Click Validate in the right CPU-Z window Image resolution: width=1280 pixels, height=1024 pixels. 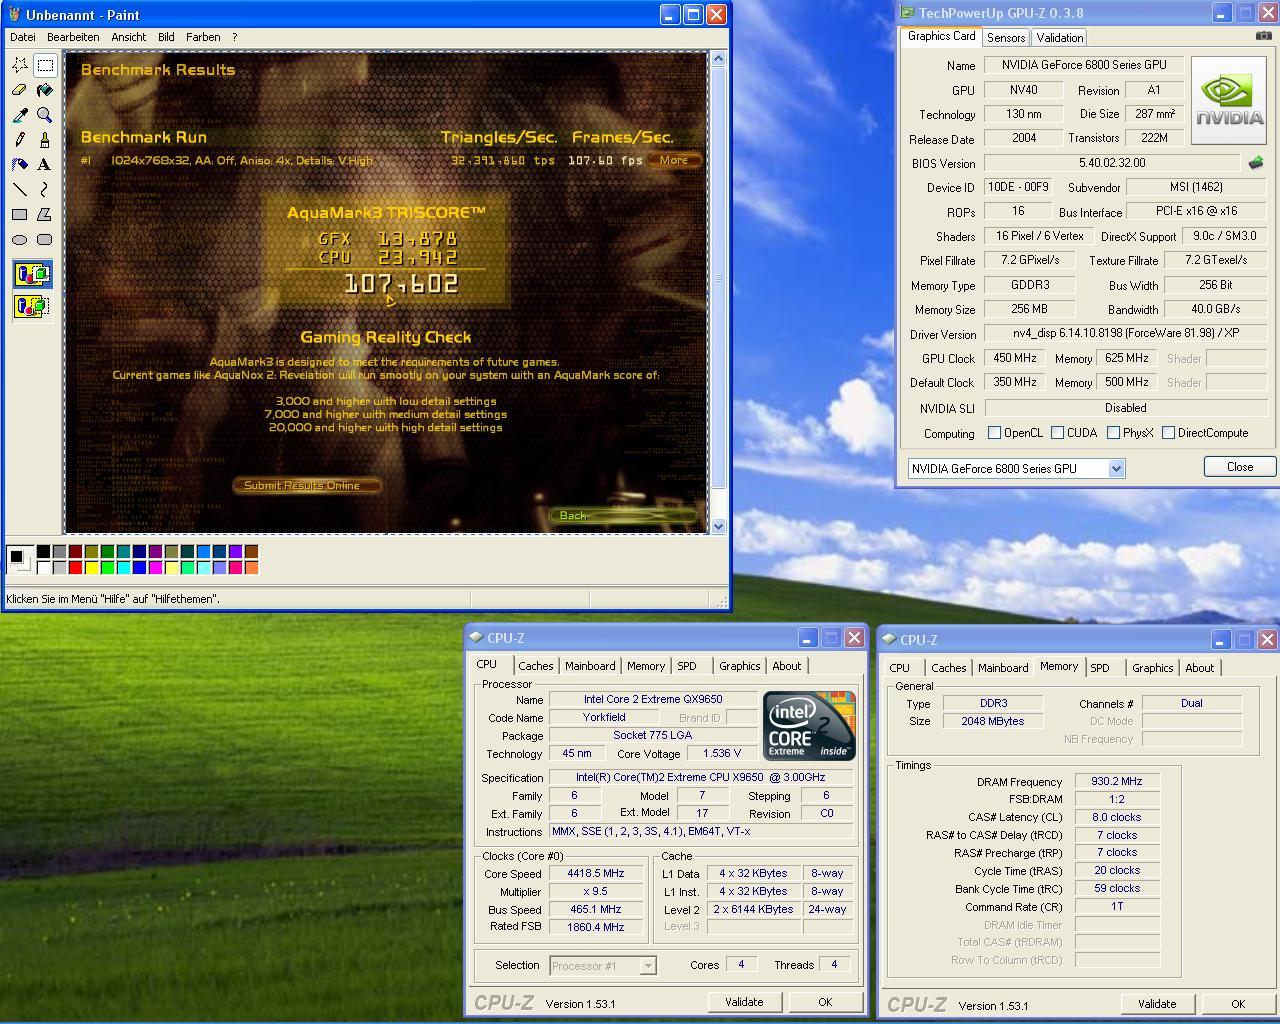1157,1004
